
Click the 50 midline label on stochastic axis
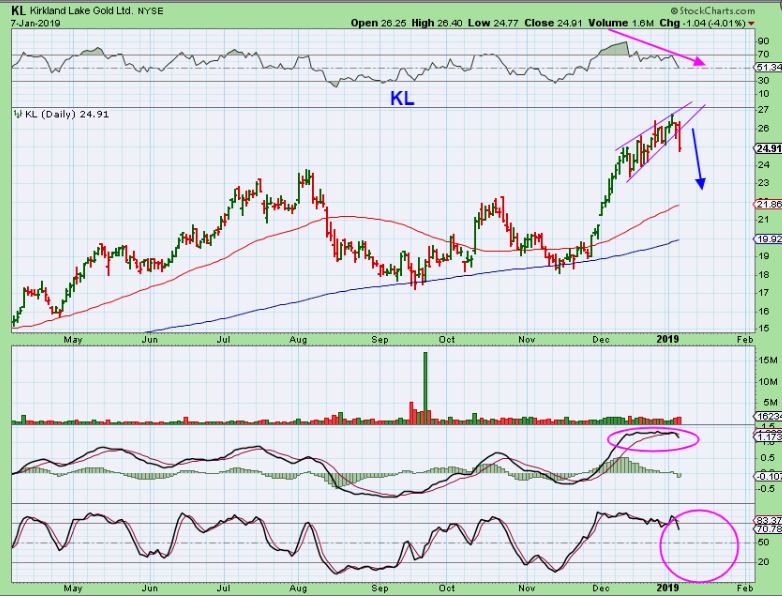pyautogui.click(x=763, y=543)
